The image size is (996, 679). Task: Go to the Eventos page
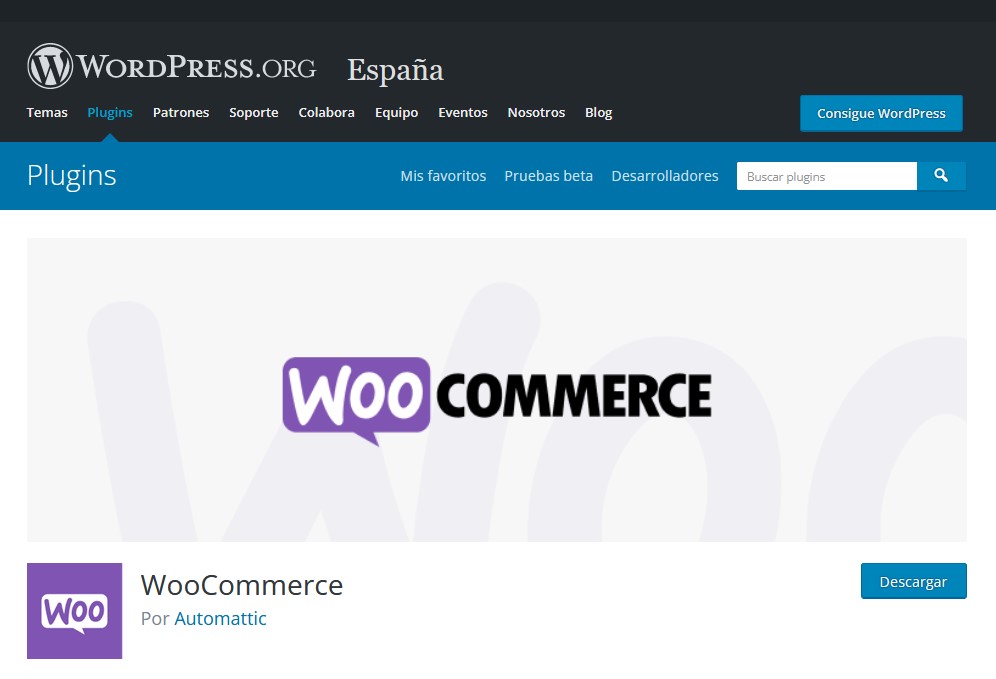463,112
